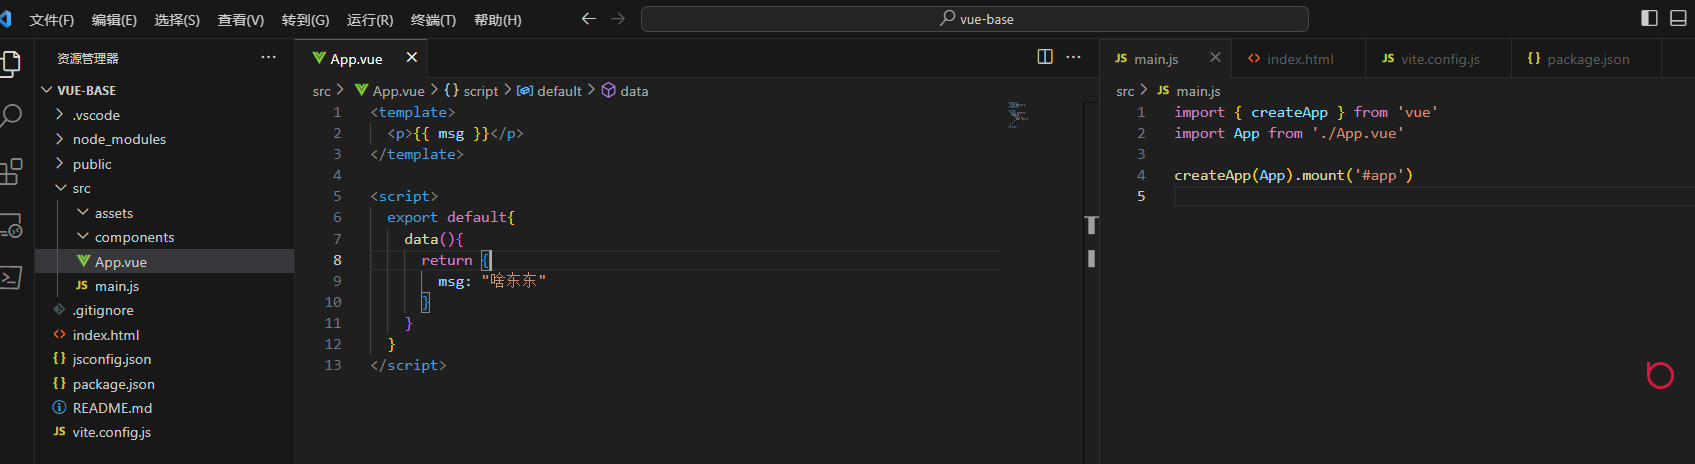Expand the node_modules folder

coord(119,139)
